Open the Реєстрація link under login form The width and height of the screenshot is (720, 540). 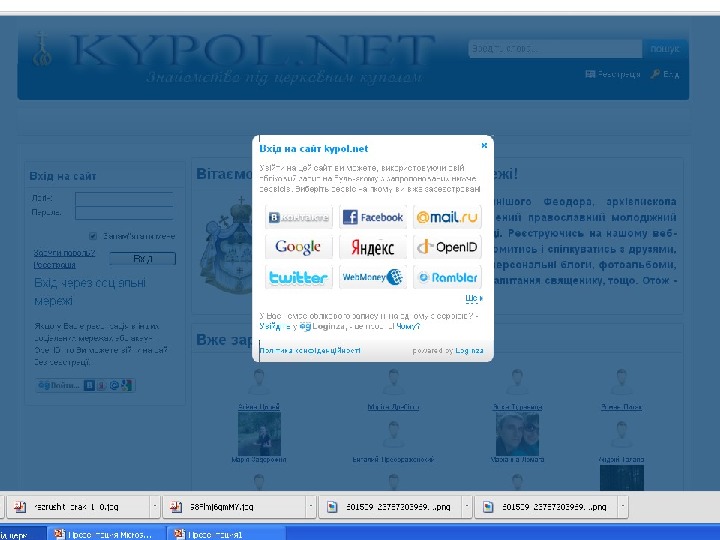pos(55,265)
